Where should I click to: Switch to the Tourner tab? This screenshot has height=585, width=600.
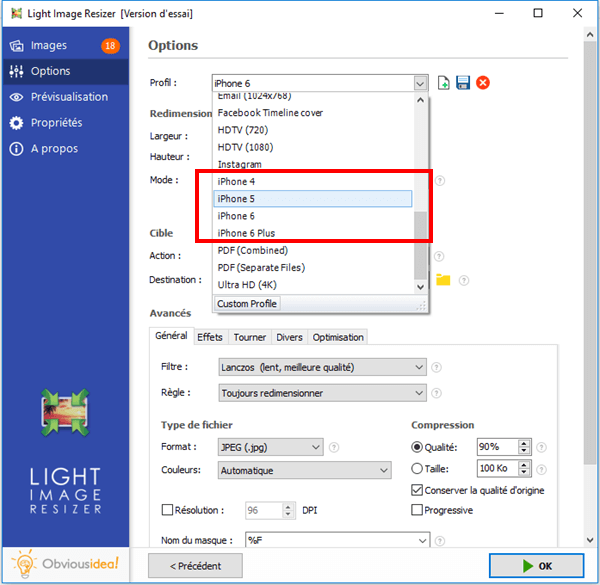(x=250, y=337)
